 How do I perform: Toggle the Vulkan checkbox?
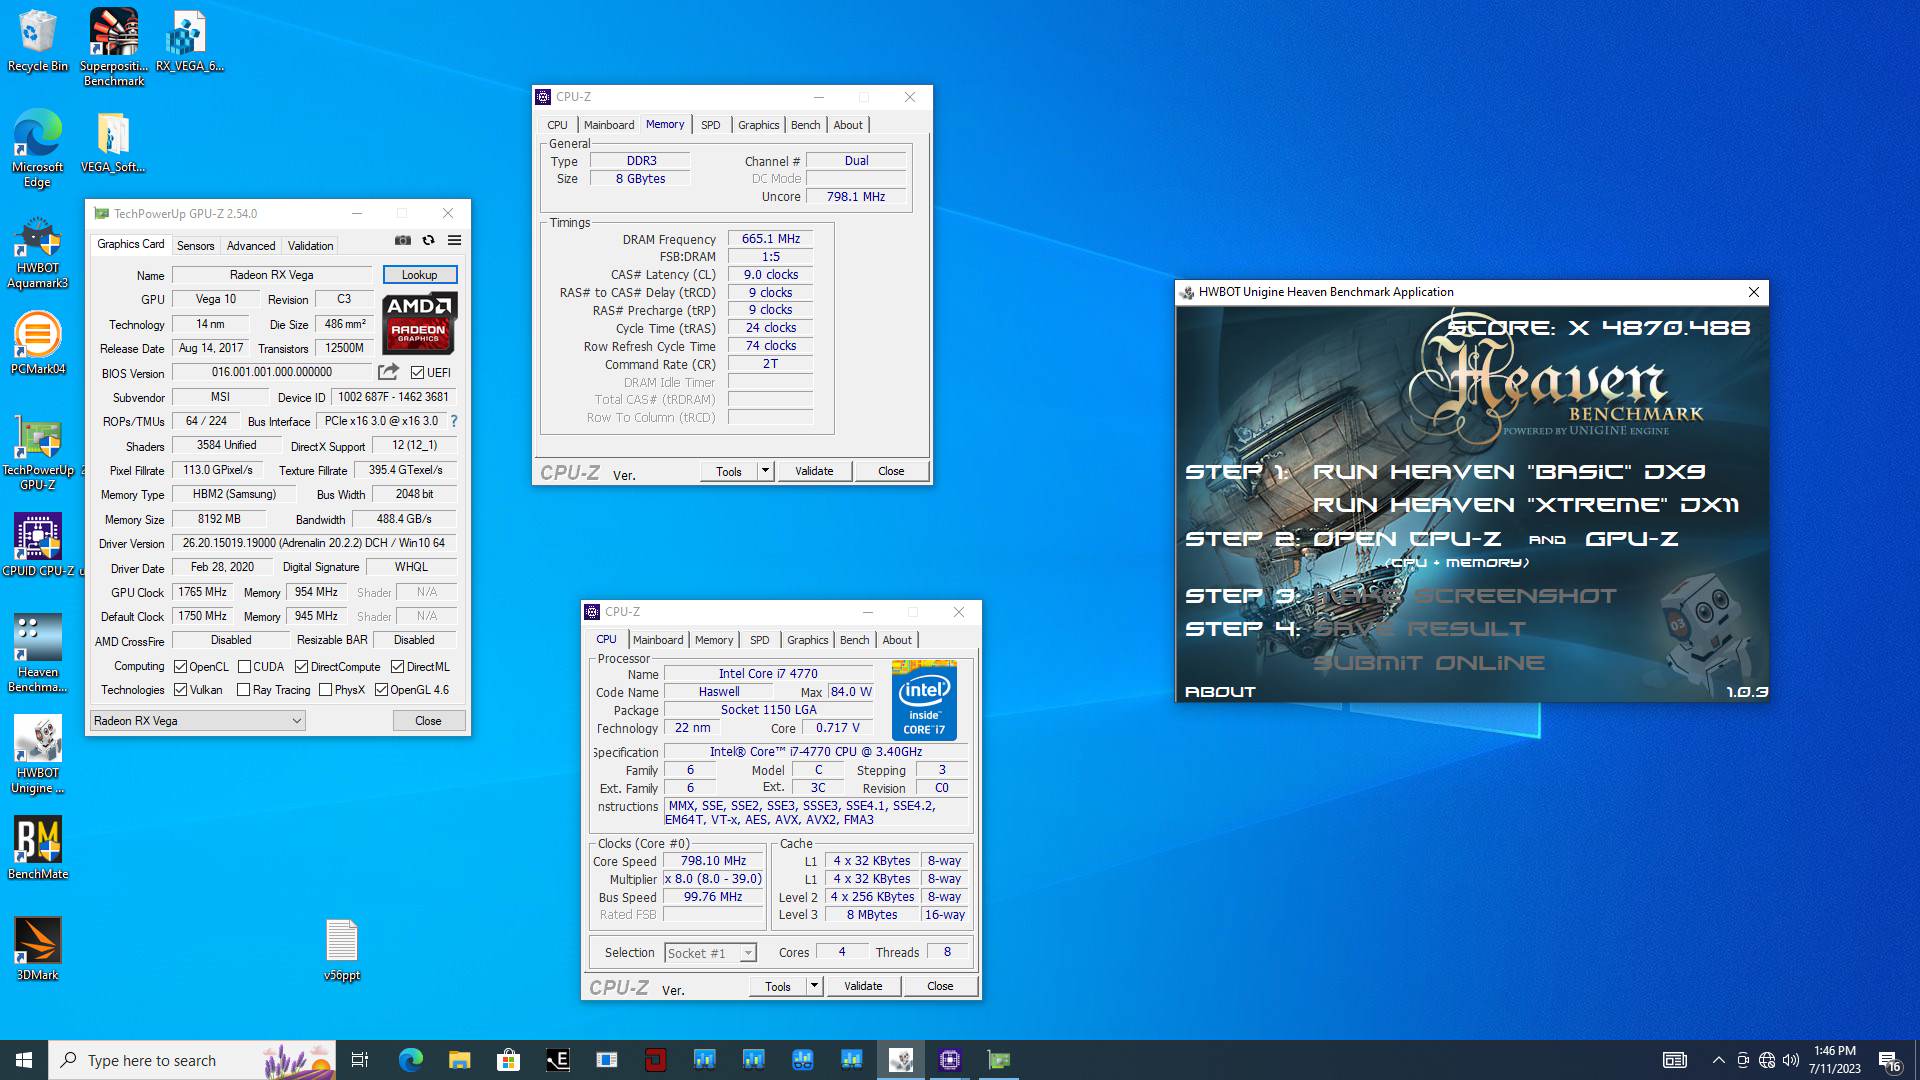tap(180, 689)
